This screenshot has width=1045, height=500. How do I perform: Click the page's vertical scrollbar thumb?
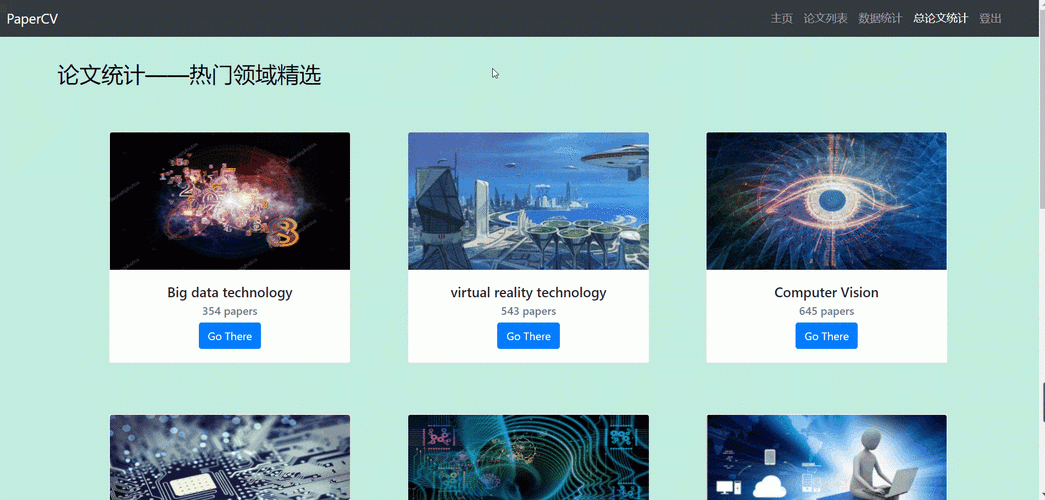[x=1042, y=402]
